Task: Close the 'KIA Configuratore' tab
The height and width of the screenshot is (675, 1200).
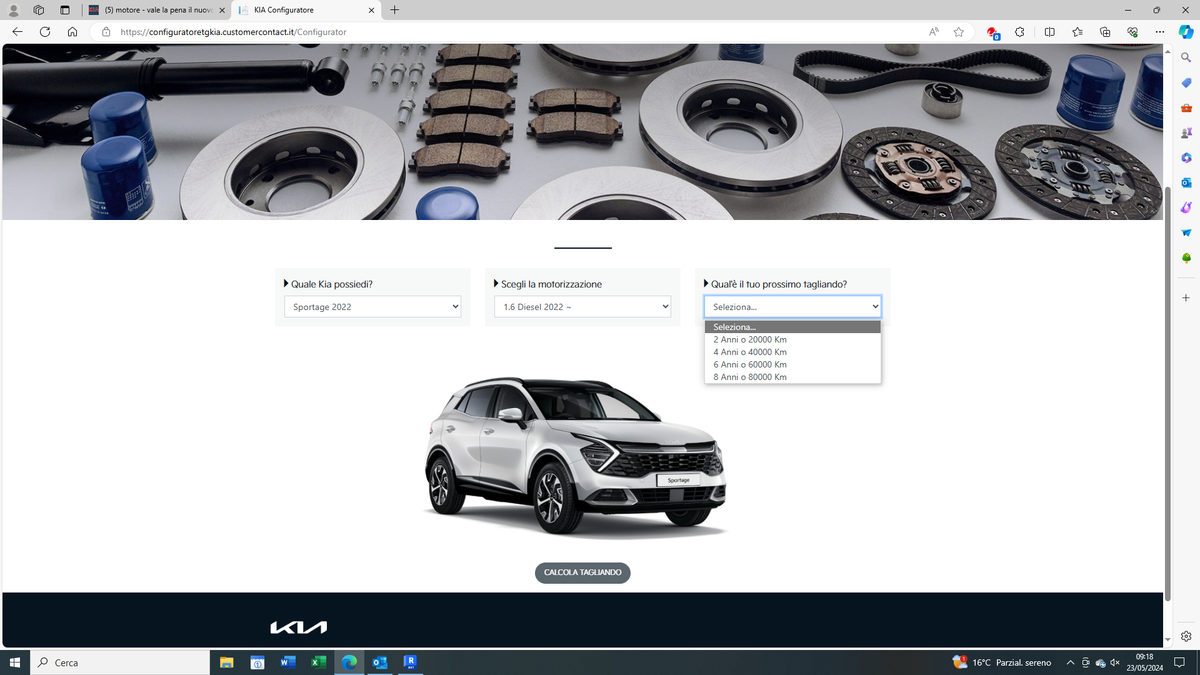Action: point(369,10)
